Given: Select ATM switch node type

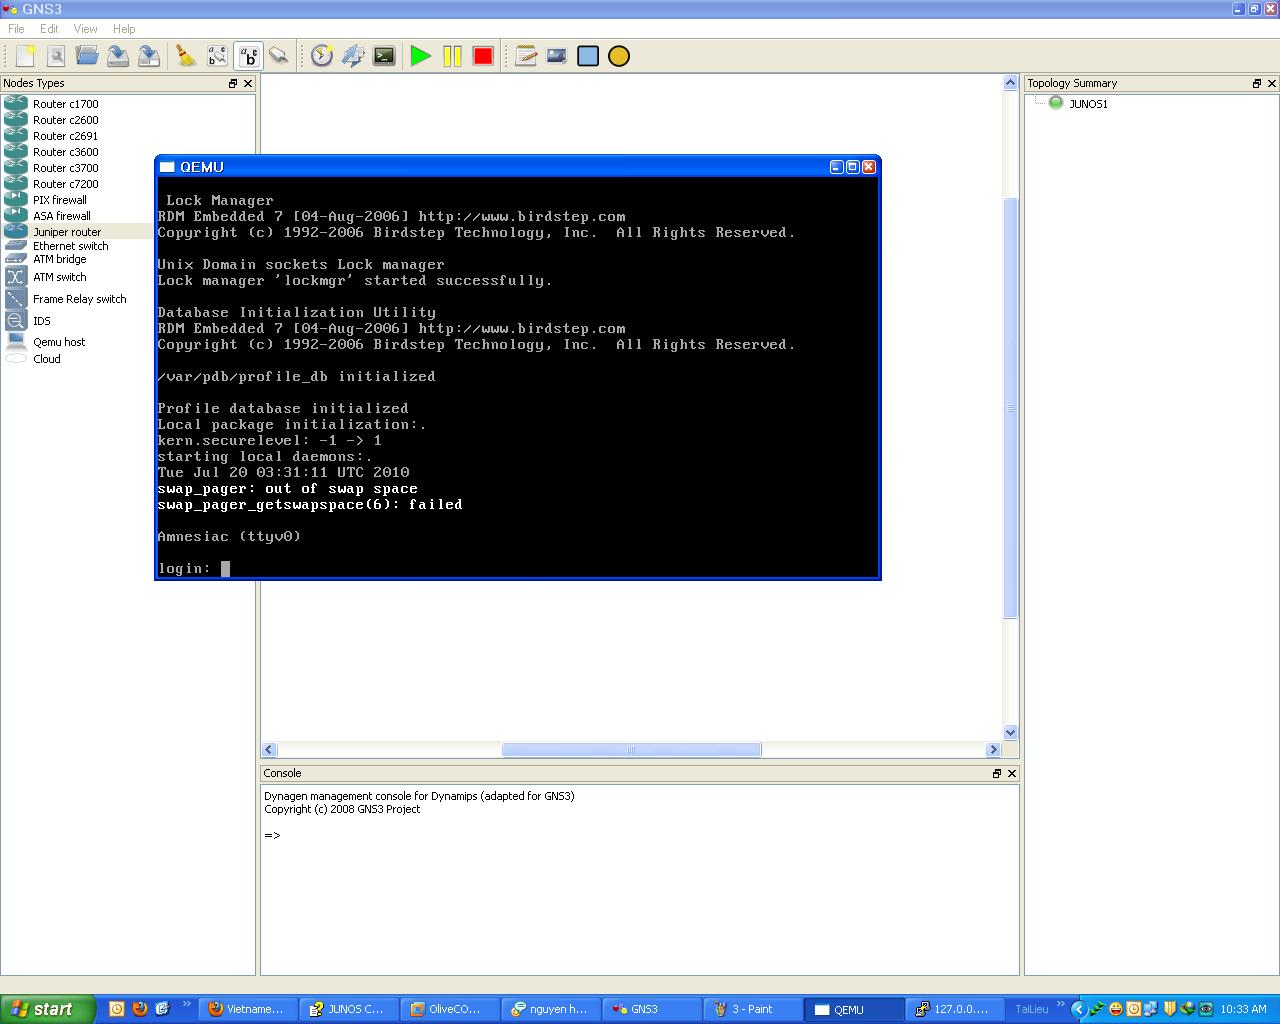Looking at the screenshot, I should pos(59,277).
